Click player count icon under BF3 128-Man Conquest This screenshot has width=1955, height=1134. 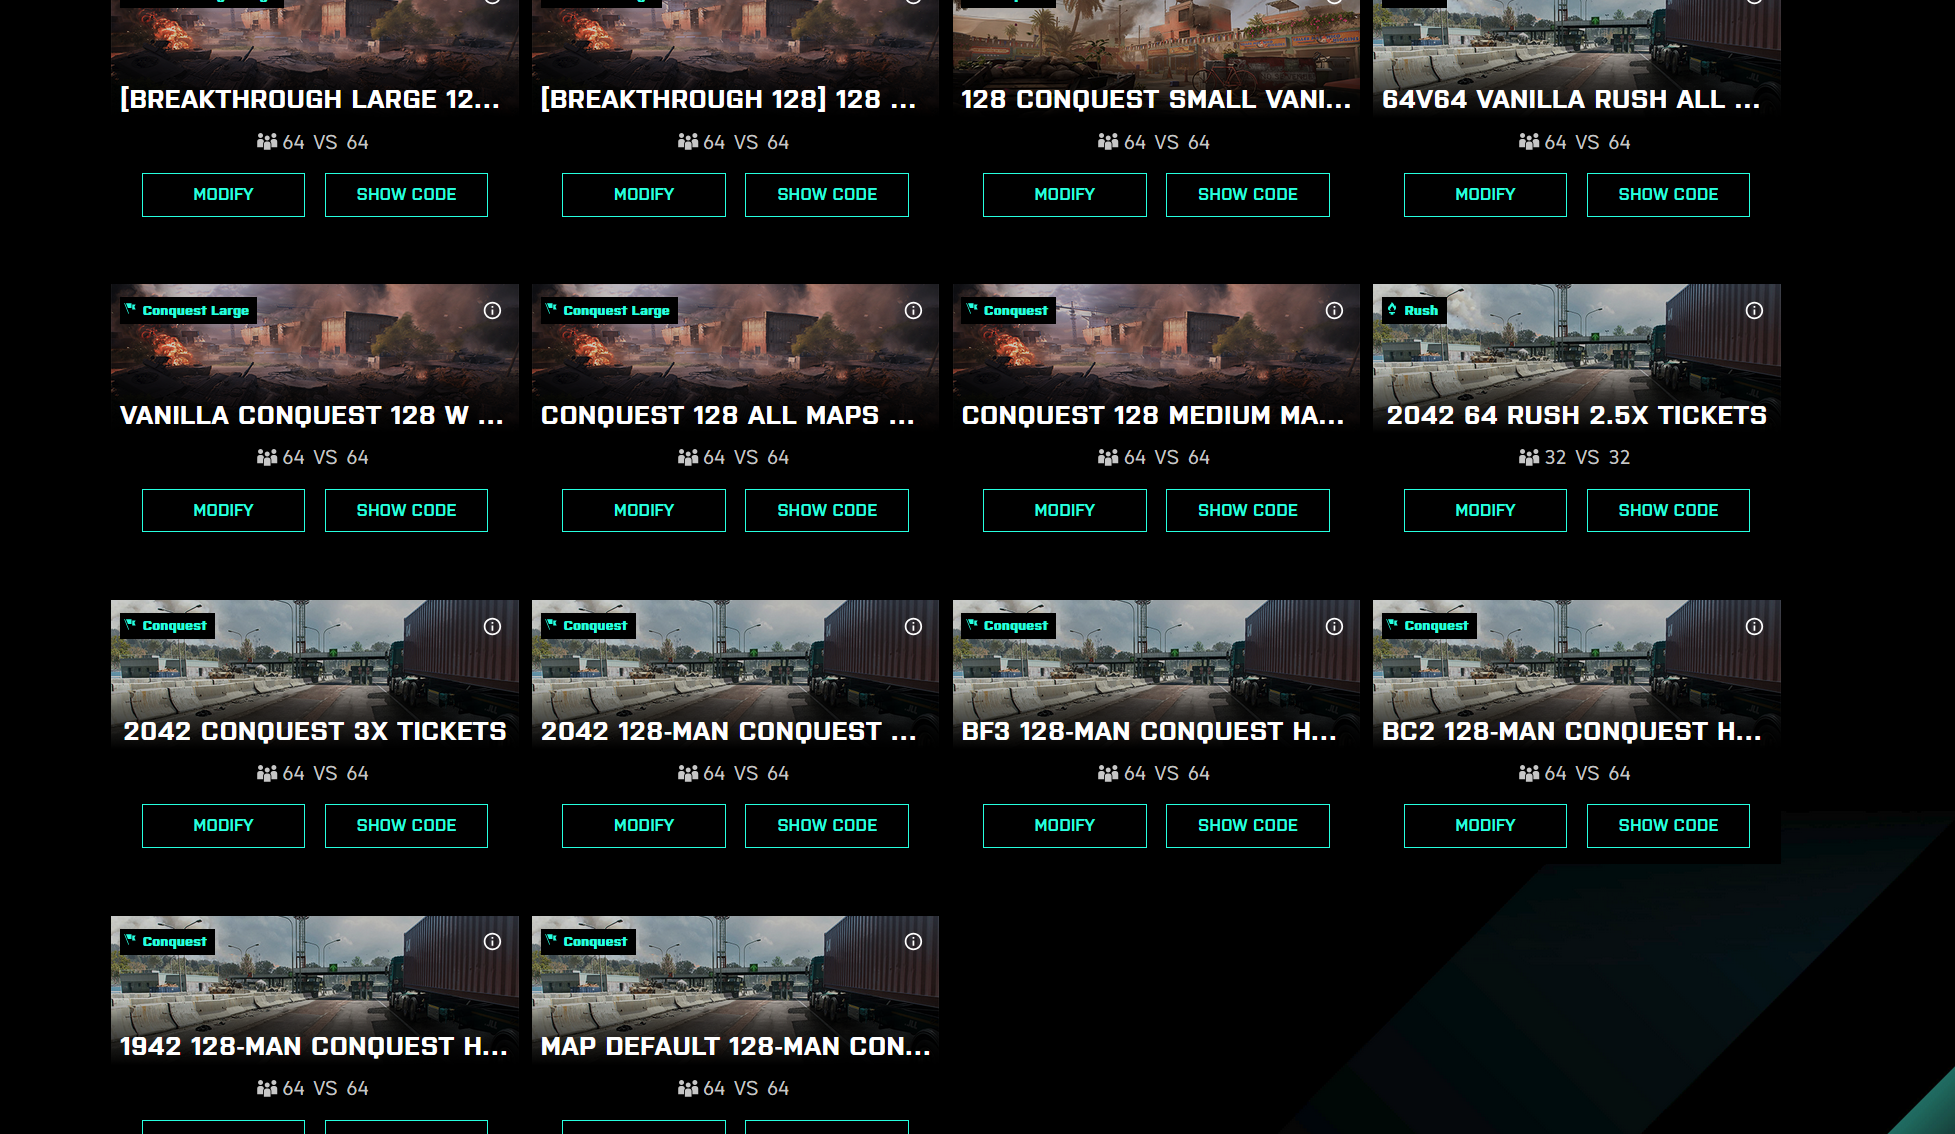click(1108, 773)
